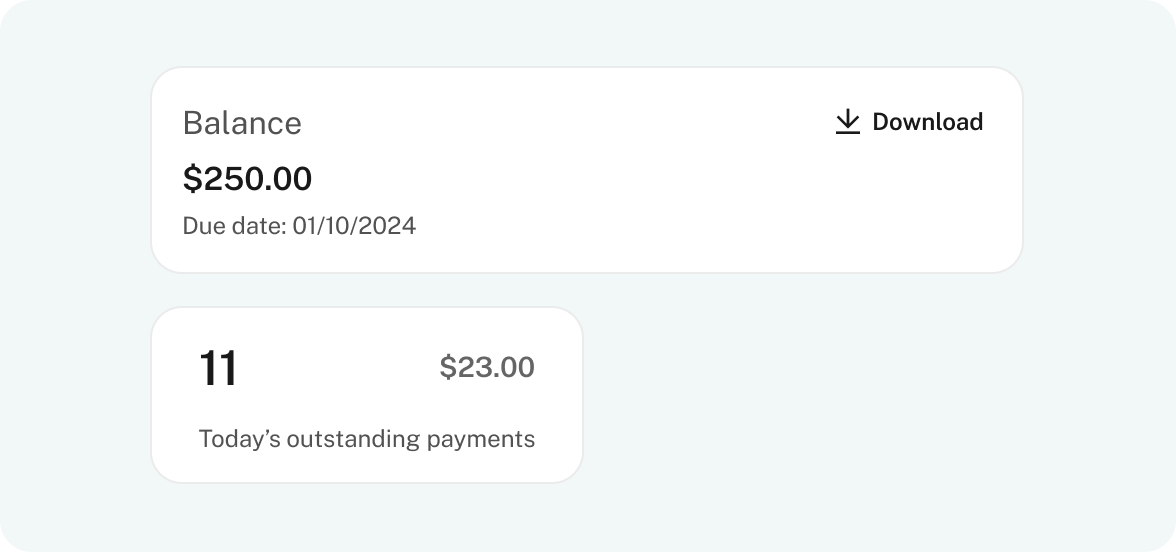Image resolution: width=1176 pixels, height=552 pixels.
Task: Click the download arrow icon
Action: click(847, 122)
